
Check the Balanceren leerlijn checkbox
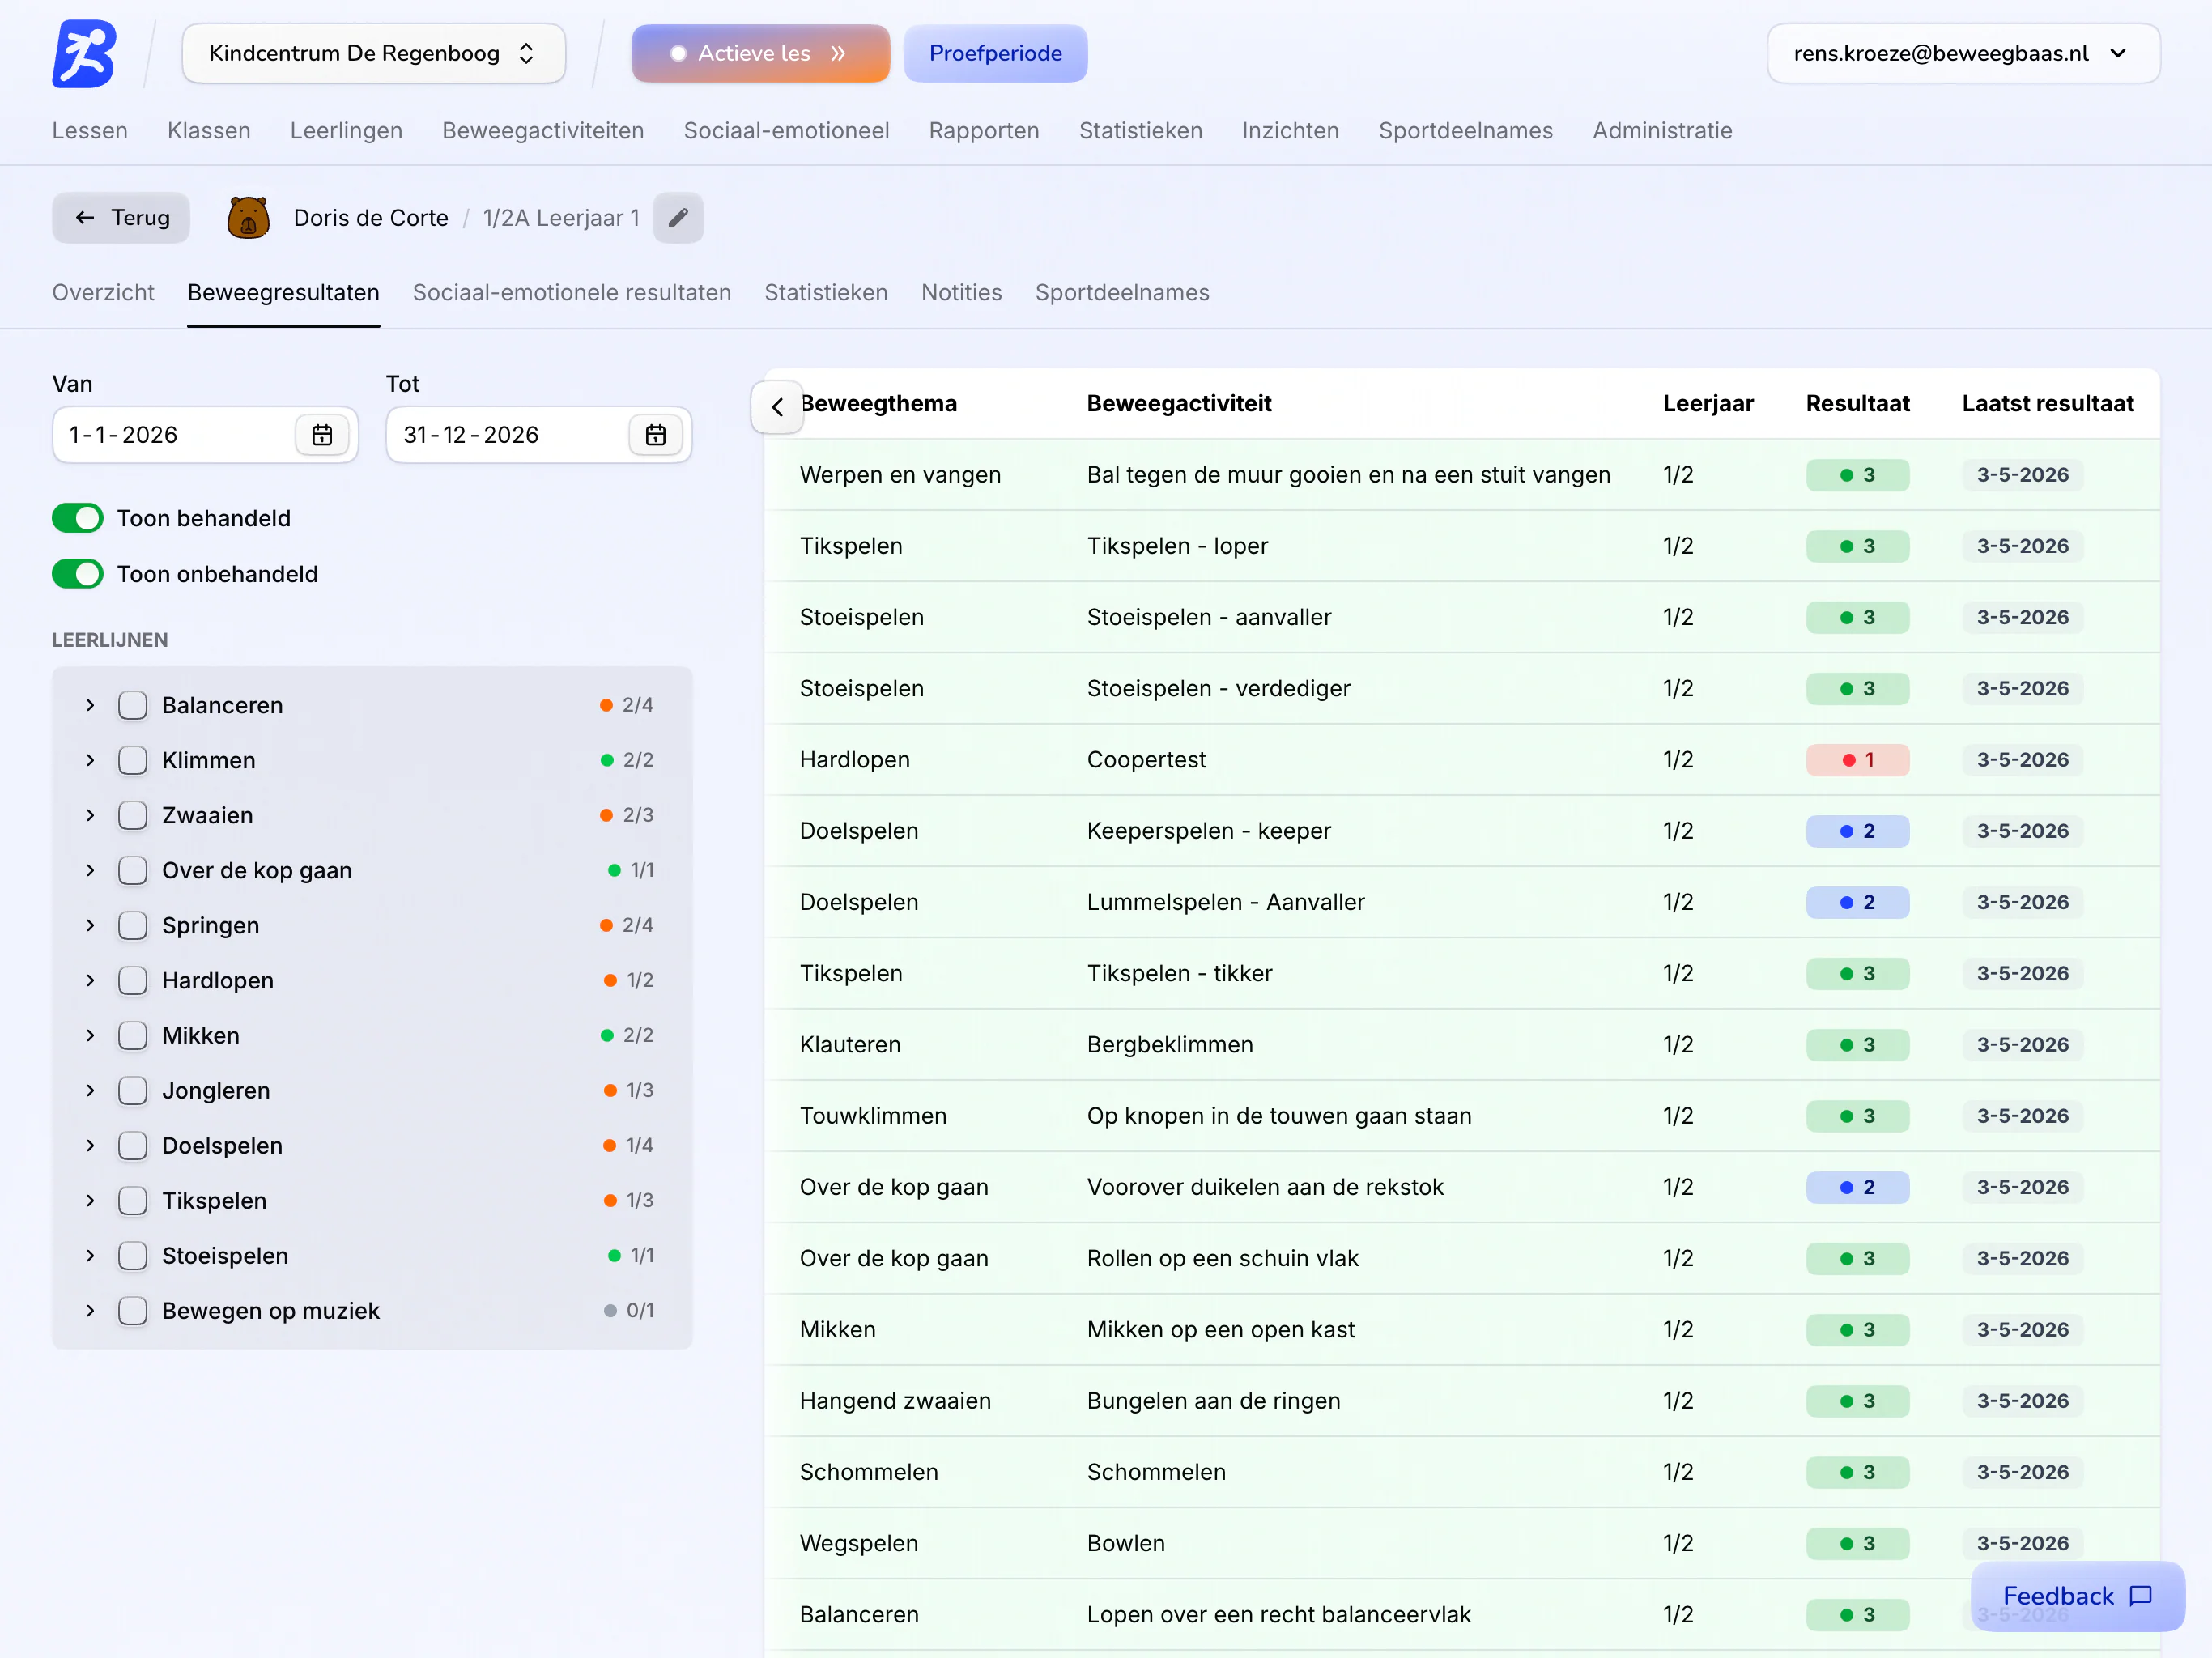tap(133, 705)
